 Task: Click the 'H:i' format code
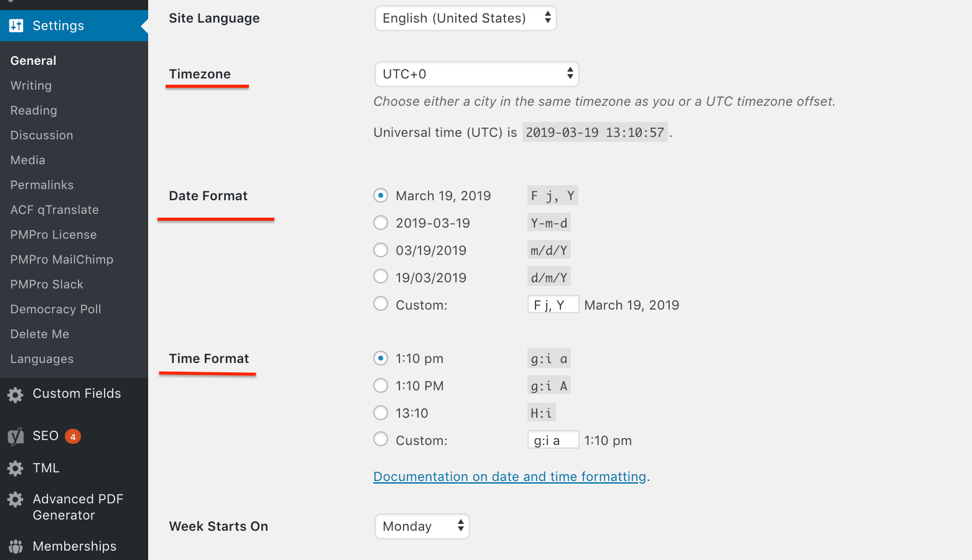(541, 413)
